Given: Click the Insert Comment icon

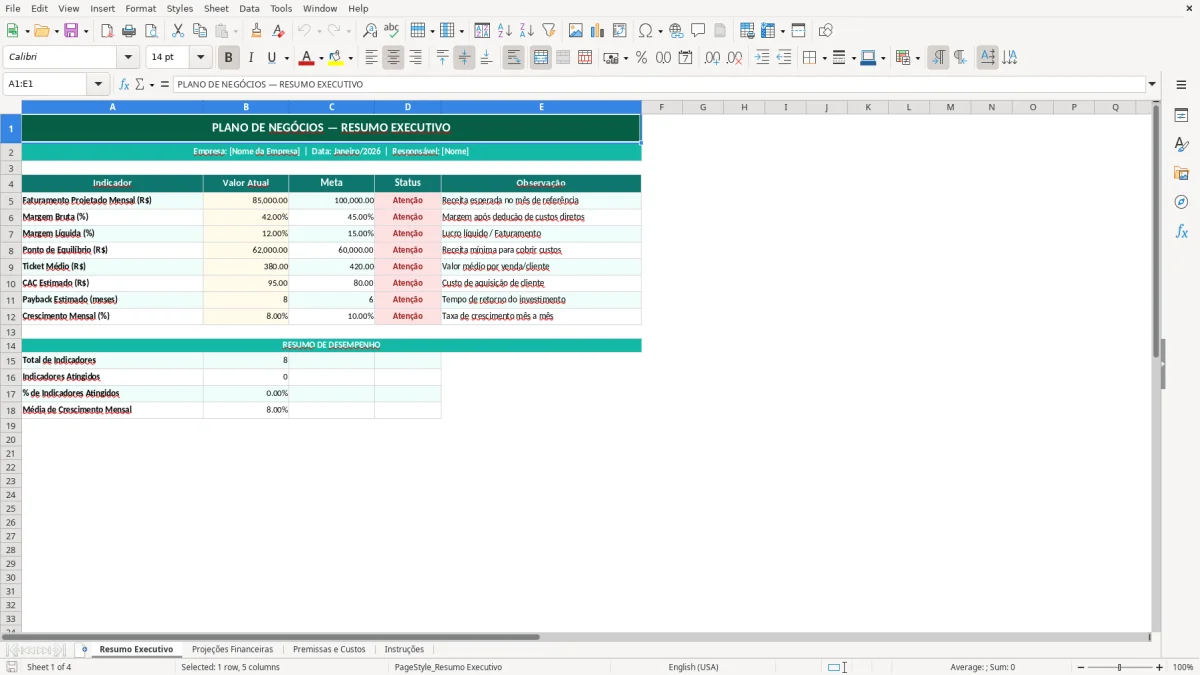Looking at the screenshot, I should [698, 31].
